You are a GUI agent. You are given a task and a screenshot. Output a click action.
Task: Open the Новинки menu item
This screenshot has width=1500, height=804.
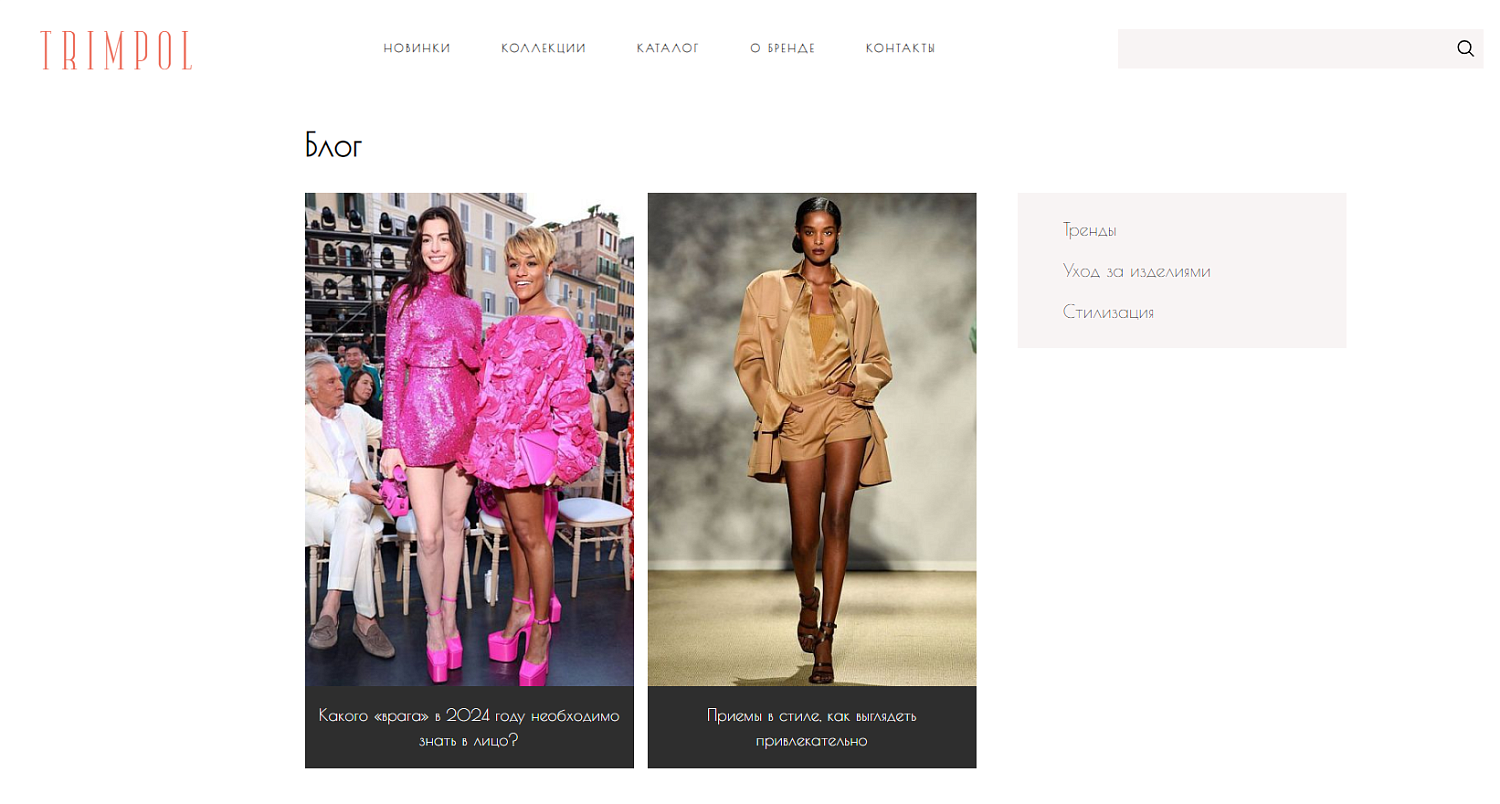tap(417, 48)
